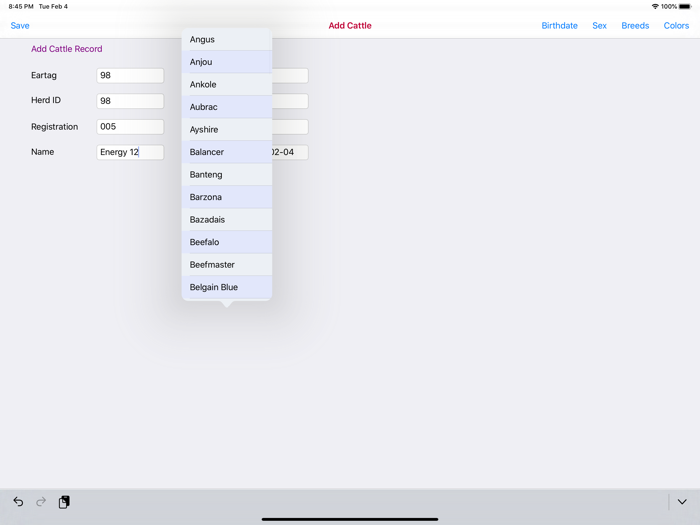The height and width of the screenshot is (525, 700).
Task: Choose Anjou breed from list
Action: 227,62
